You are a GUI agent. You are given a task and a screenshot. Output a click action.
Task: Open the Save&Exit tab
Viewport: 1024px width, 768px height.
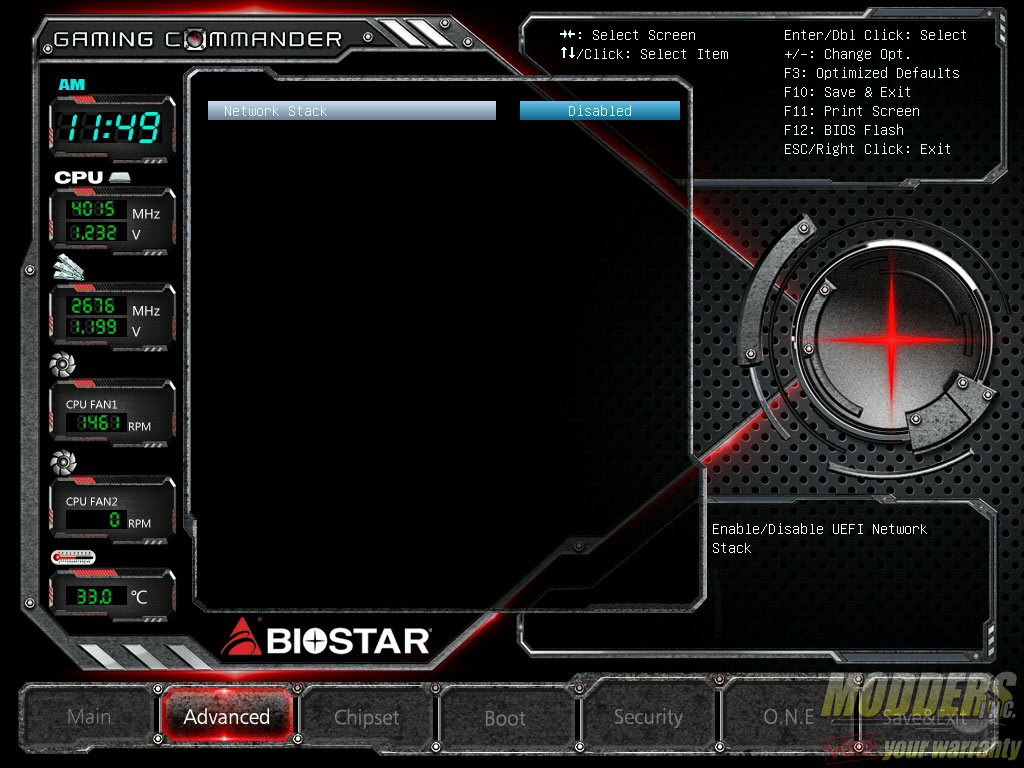coord(925,718)
